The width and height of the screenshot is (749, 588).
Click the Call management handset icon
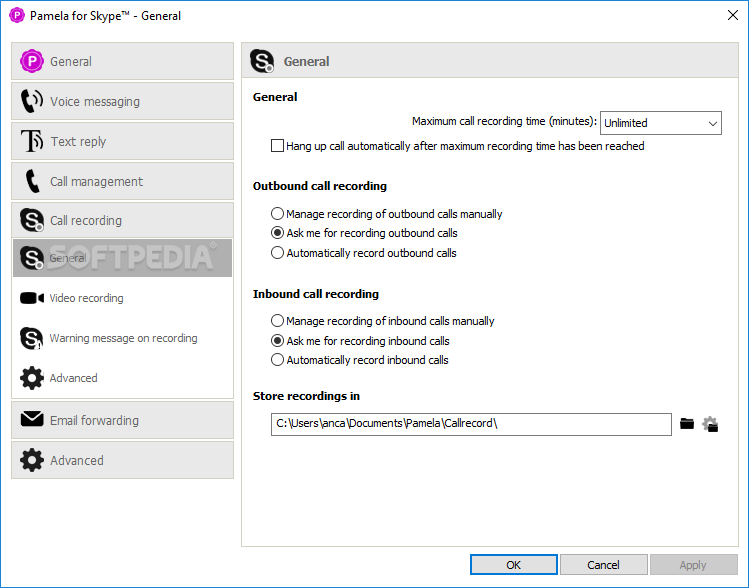click(x=32, y=181)
